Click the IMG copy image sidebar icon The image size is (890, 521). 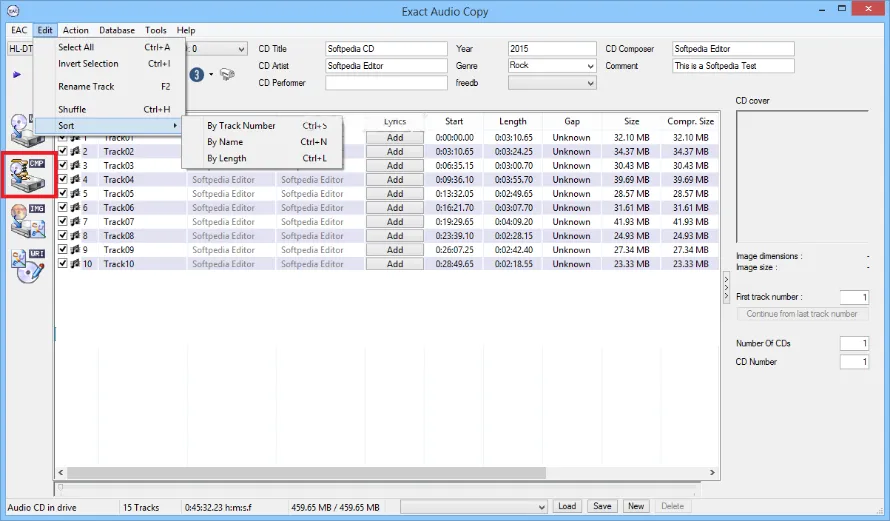28,221
